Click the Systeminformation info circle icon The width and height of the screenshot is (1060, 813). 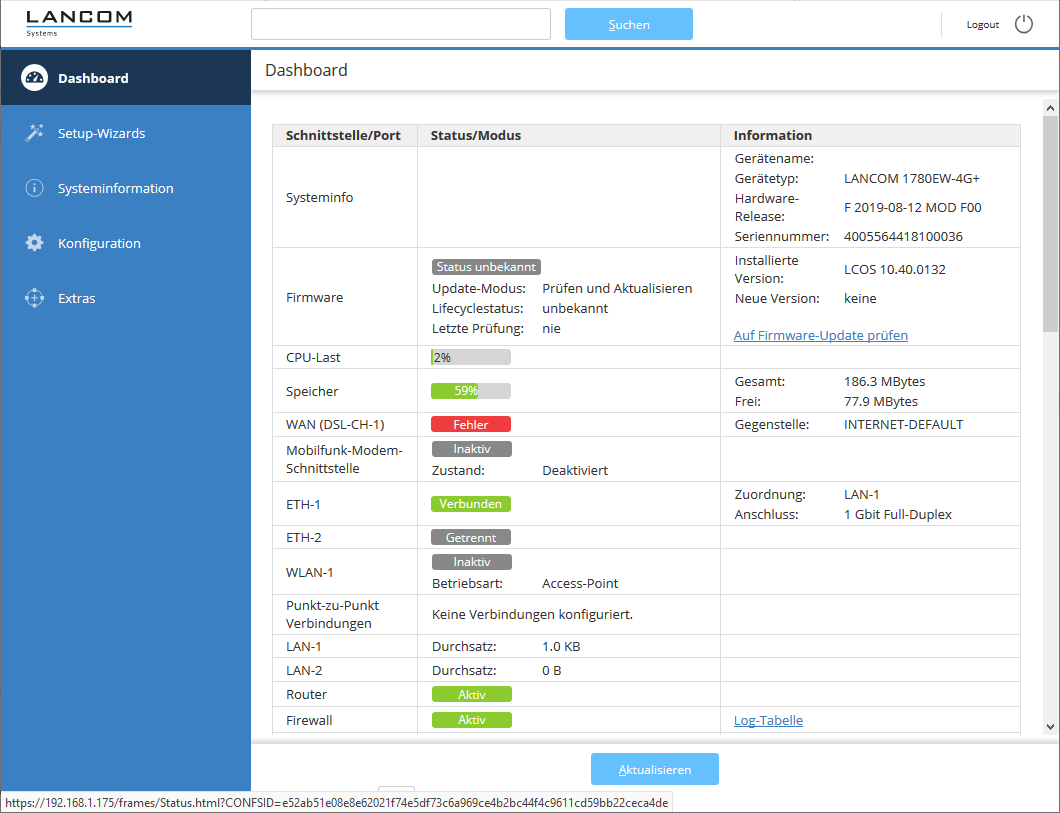click(34, 188)
